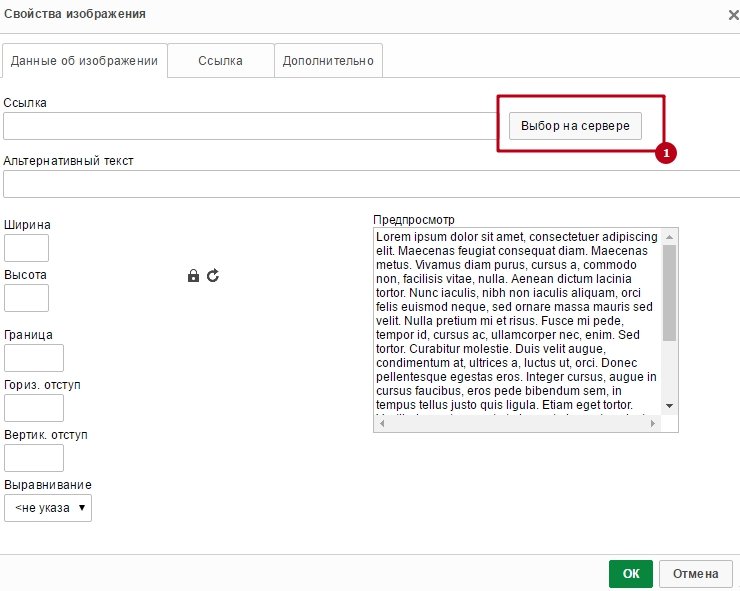Focus the Альтернативный текст field

[x=371, y=184]
